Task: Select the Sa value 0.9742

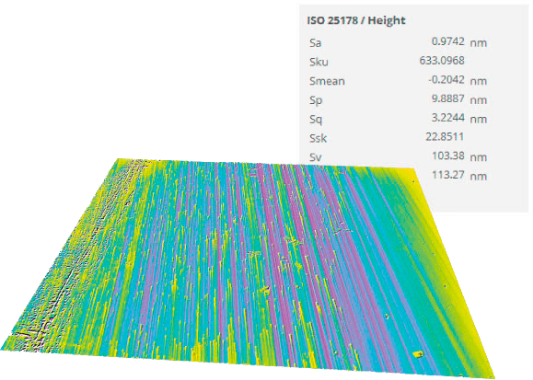Action: click(448, 41)
